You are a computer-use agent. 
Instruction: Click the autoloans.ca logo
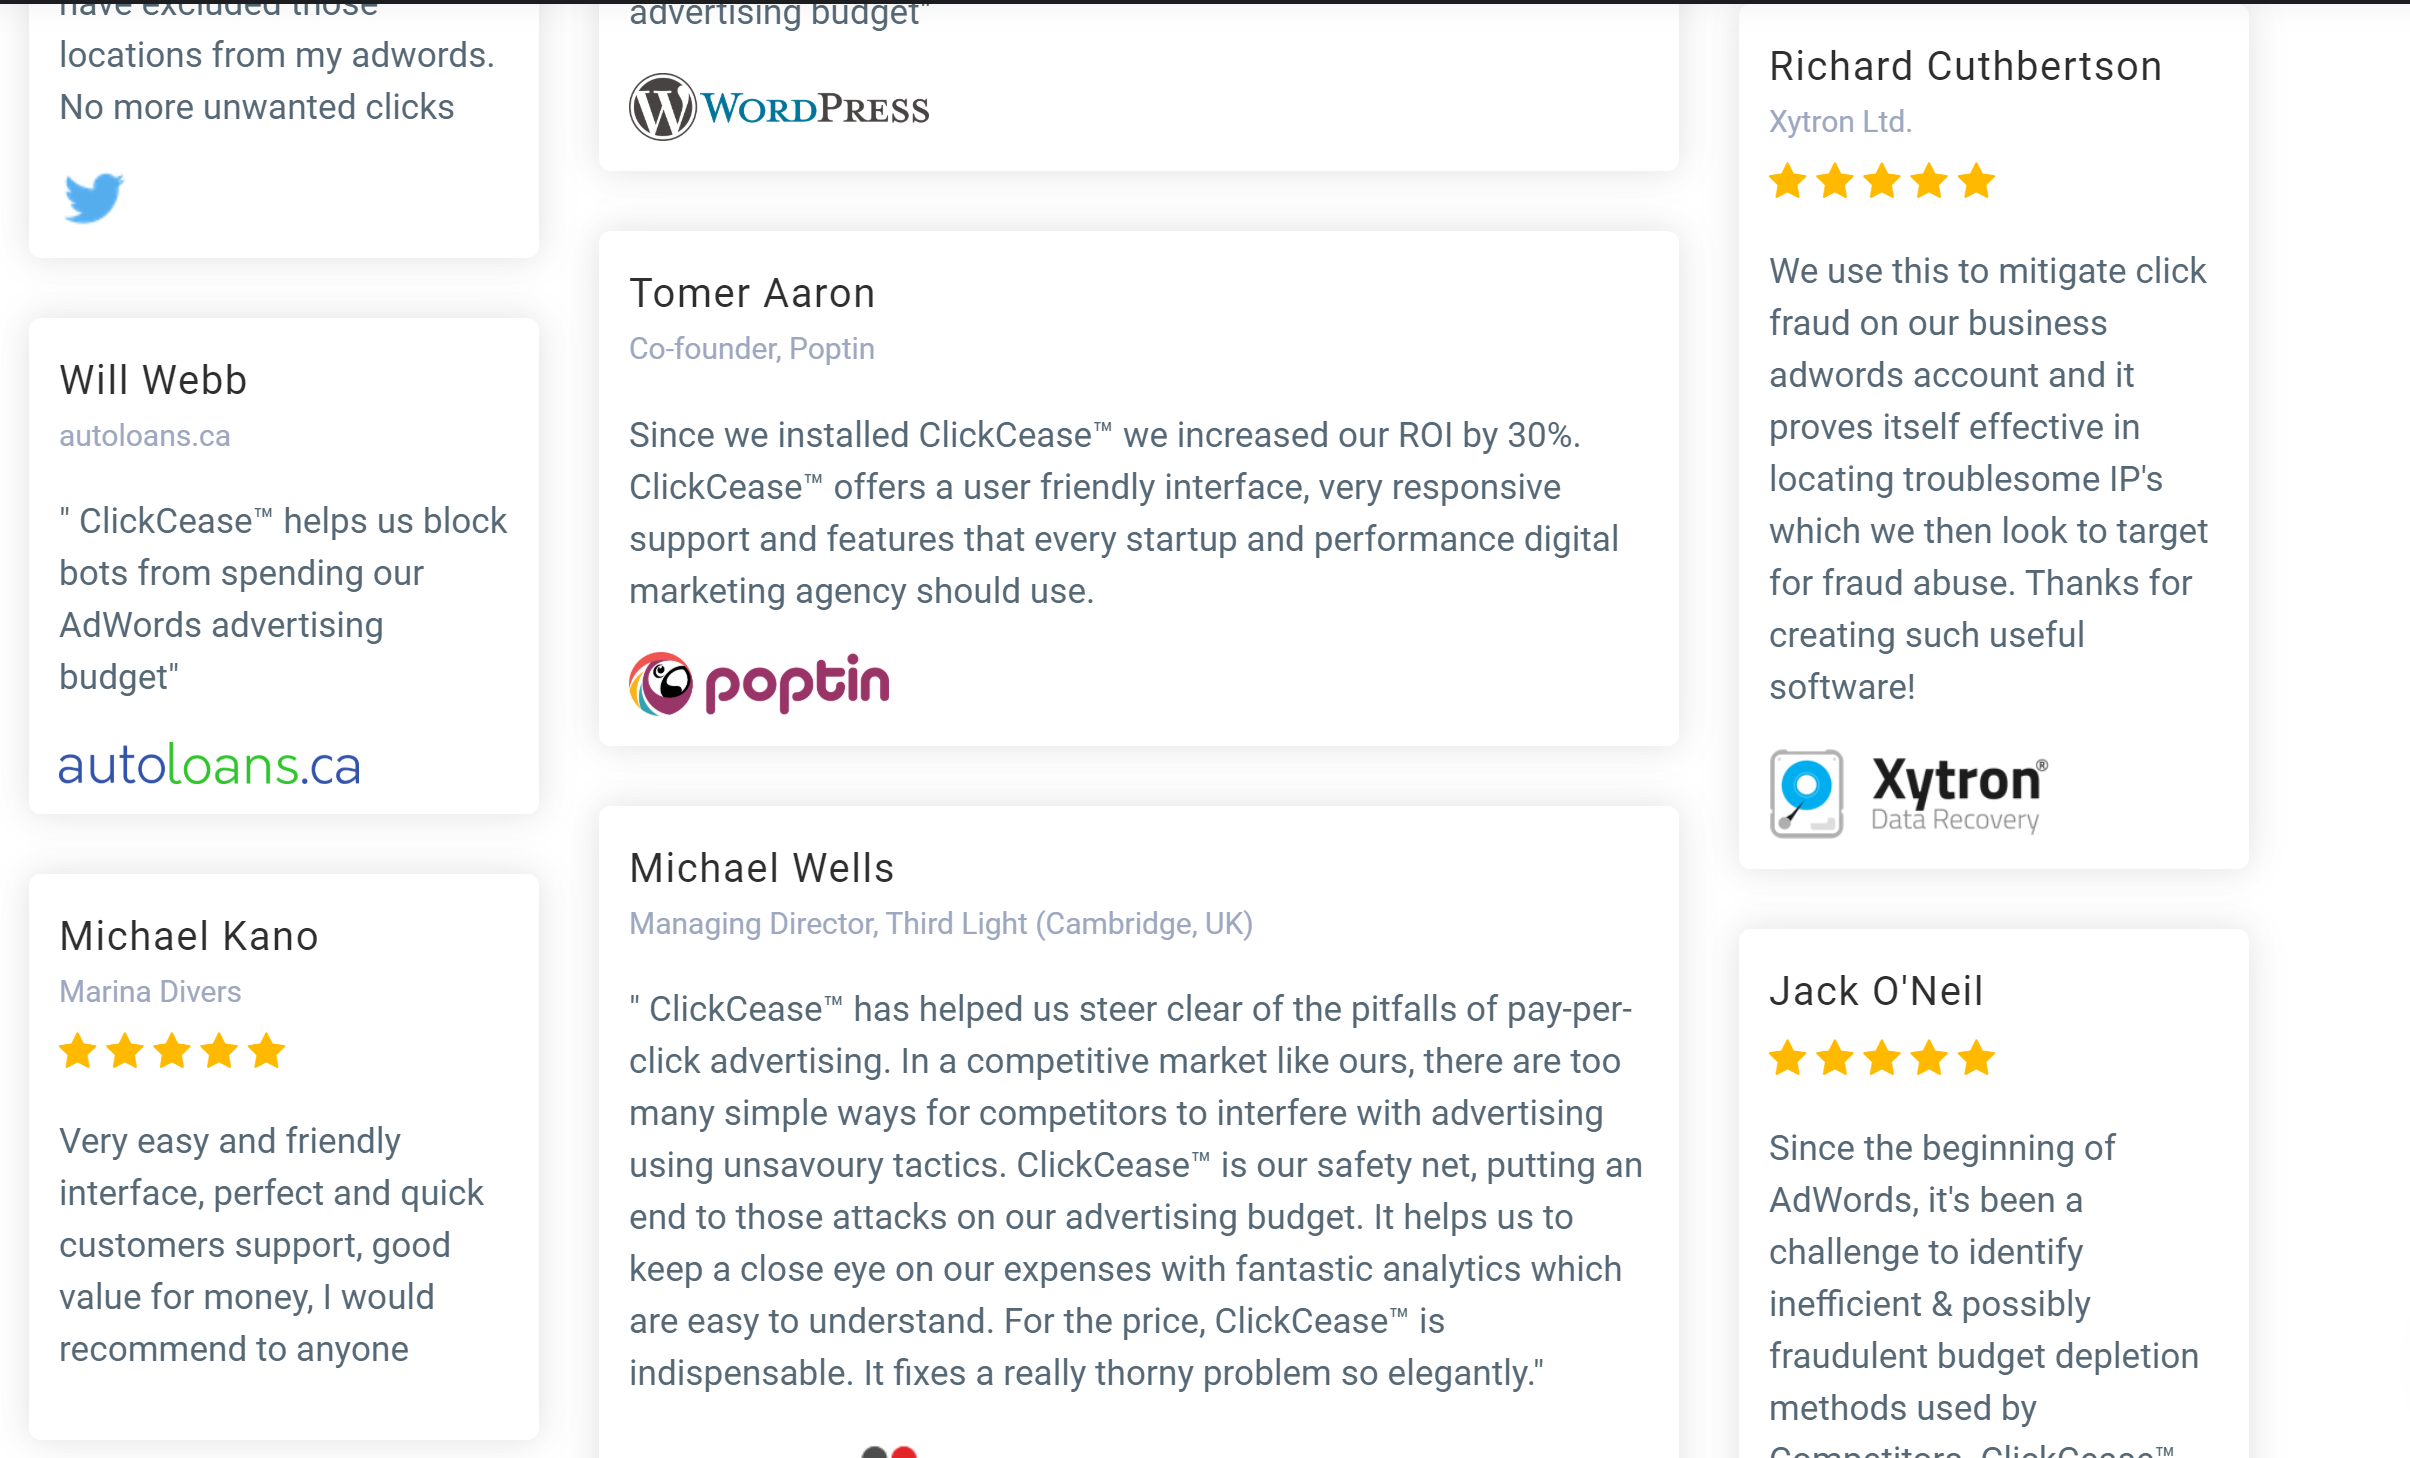[x=209, y=766]
